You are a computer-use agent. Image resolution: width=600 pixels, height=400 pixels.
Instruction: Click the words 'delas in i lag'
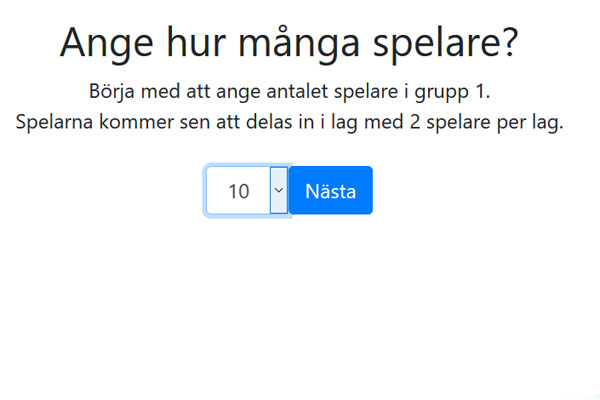tap(302, 123)
